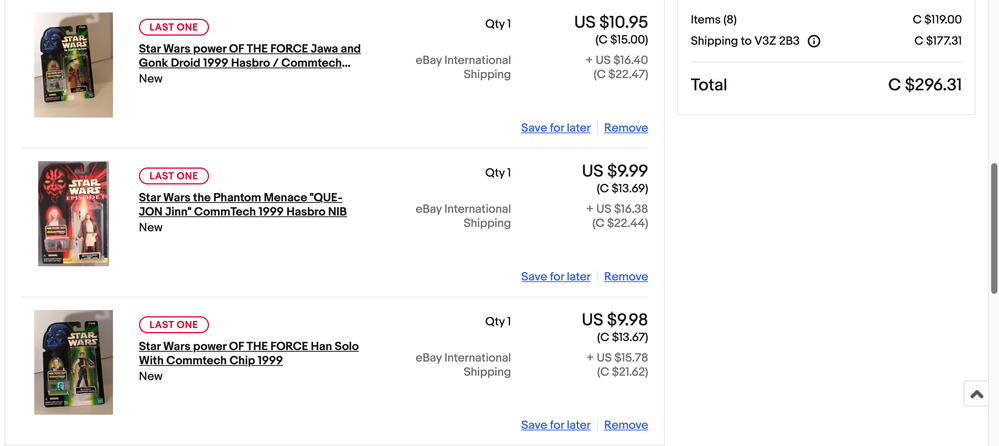
Task: Save the Qui-Gon Jinn item for later
Action: click(555, 277)
